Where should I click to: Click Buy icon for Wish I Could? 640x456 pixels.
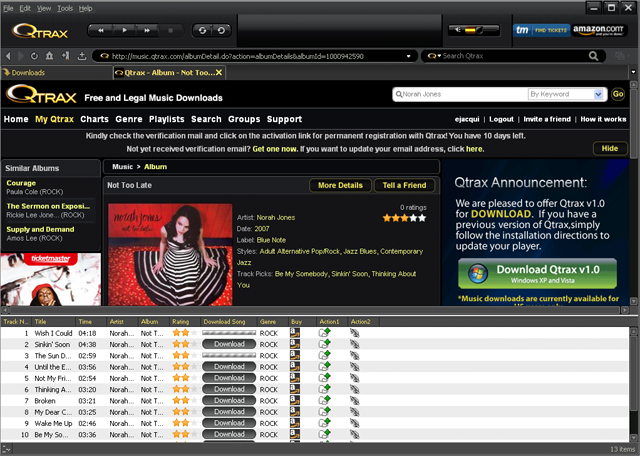tap(295, 333)
